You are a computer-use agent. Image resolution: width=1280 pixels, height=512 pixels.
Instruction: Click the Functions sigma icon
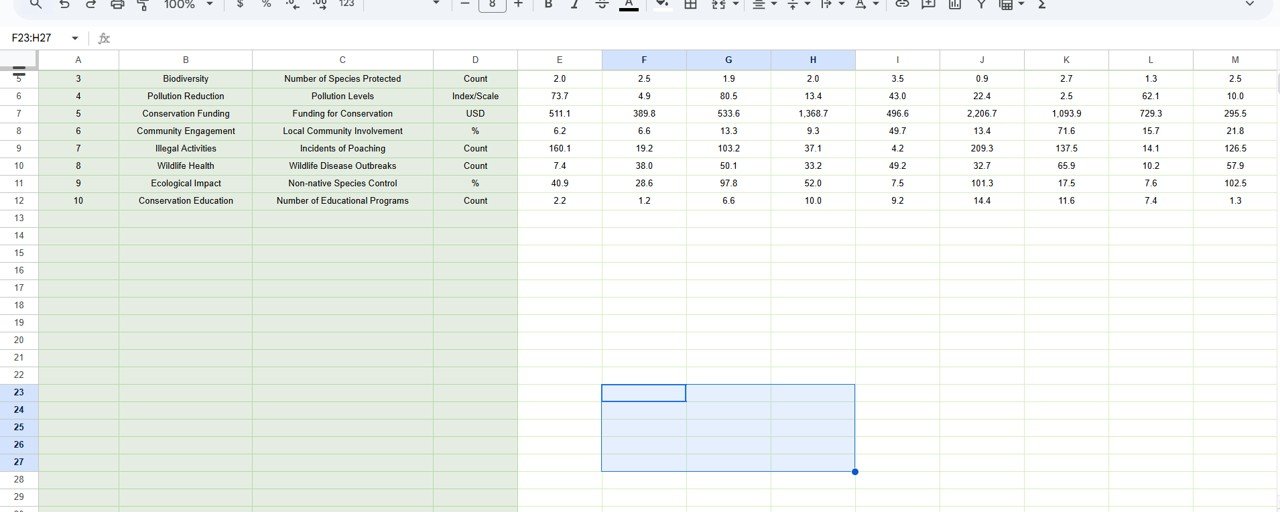pos(1042,4)
